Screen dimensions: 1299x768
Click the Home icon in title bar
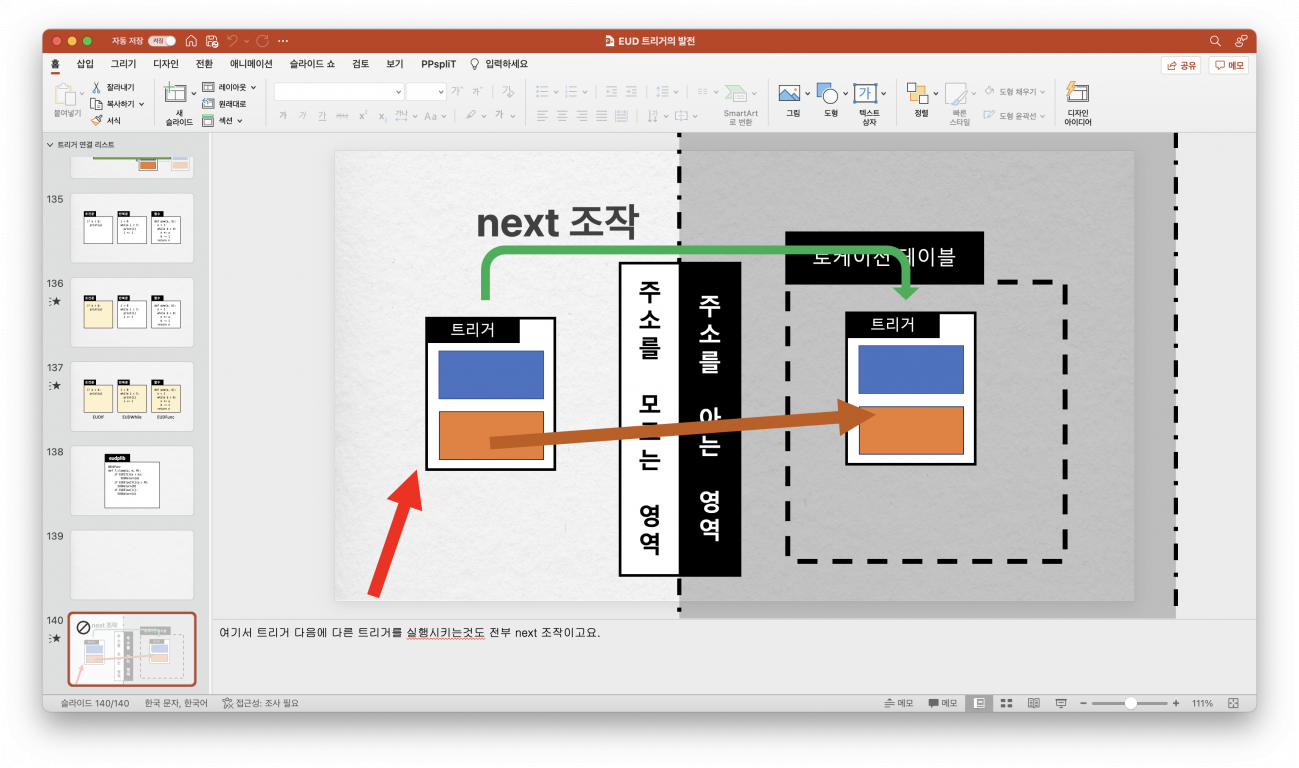coord(191,41)
